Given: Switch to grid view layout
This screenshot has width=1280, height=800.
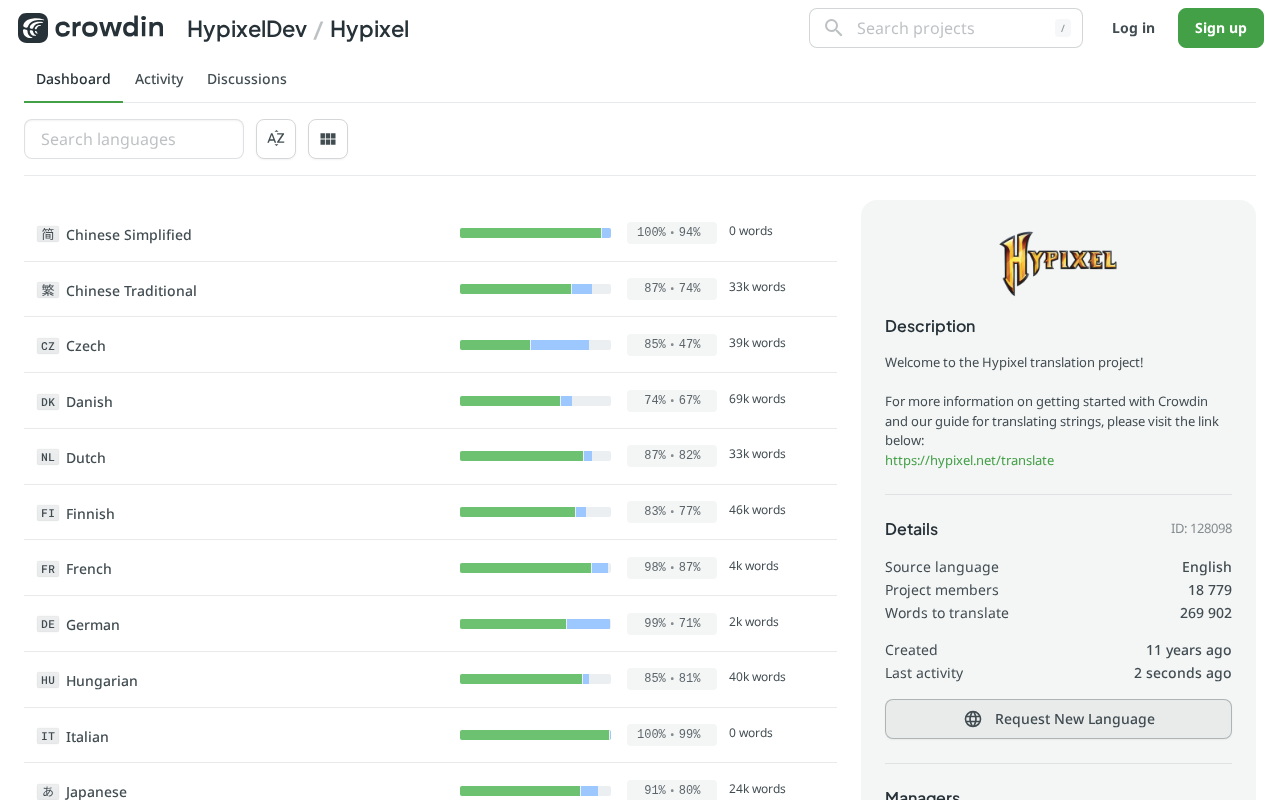Looking at the screenshot, I should pos(328,139).
